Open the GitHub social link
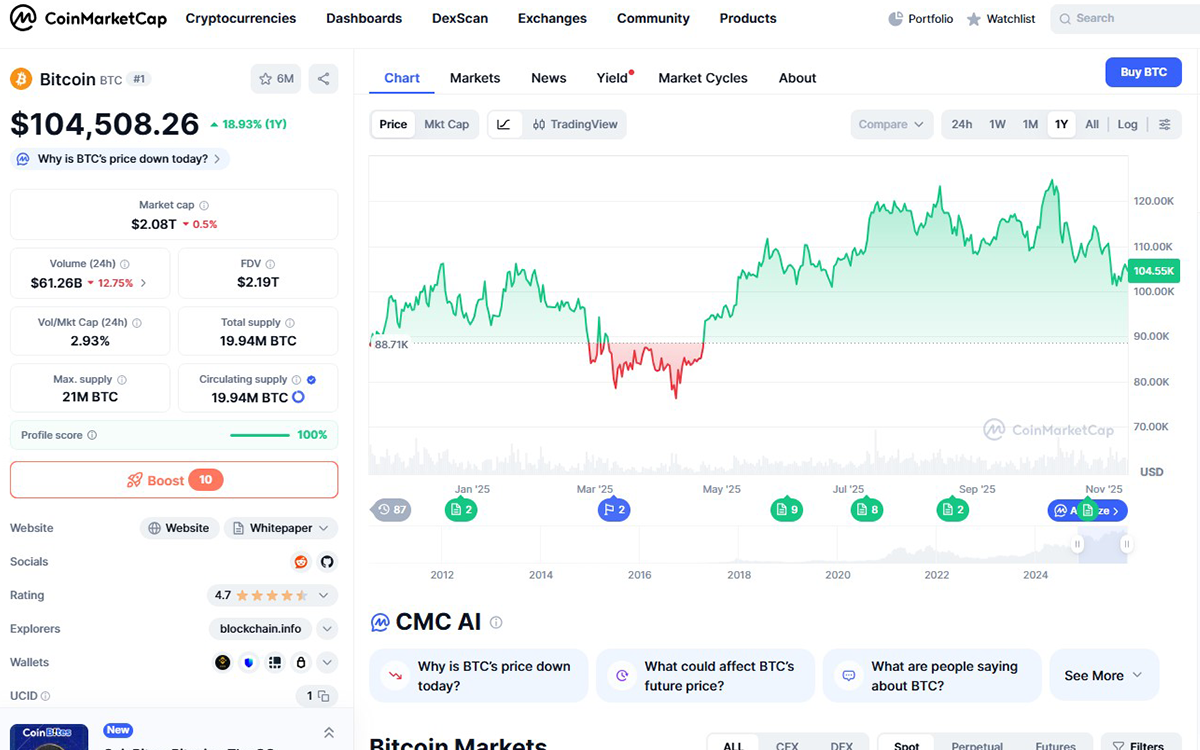The width and height of the screenshot is (1200, 750). (x=327, y=562)
